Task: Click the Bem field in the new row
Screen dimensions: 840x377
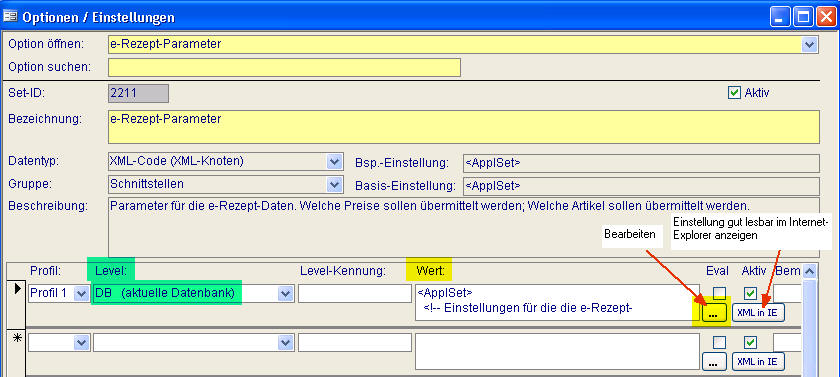Action: pos(788,343)
